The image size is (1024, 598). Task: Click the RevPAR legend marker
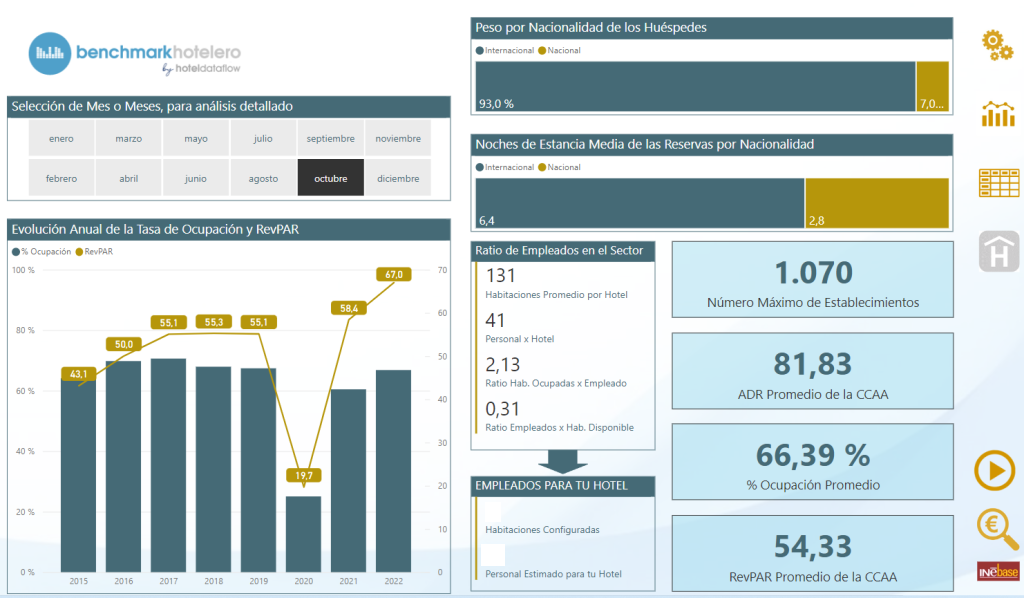point(79,252)
